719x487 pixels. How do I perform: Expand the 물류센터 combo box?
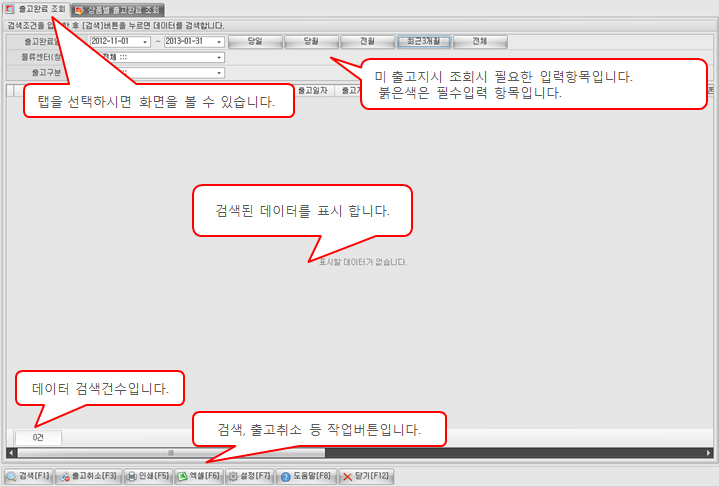click(x=219, y=57)
